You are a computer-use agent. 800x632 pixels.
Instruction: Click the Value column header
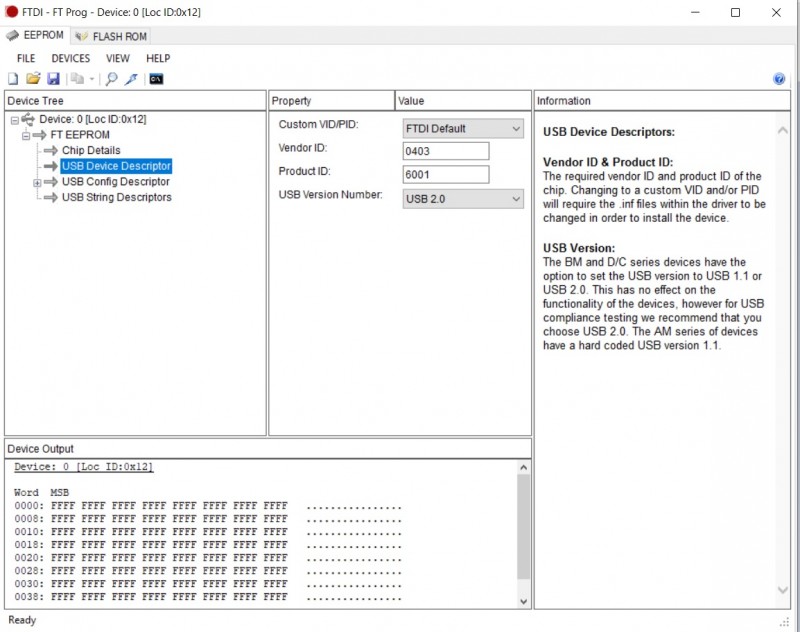[463, 100]
